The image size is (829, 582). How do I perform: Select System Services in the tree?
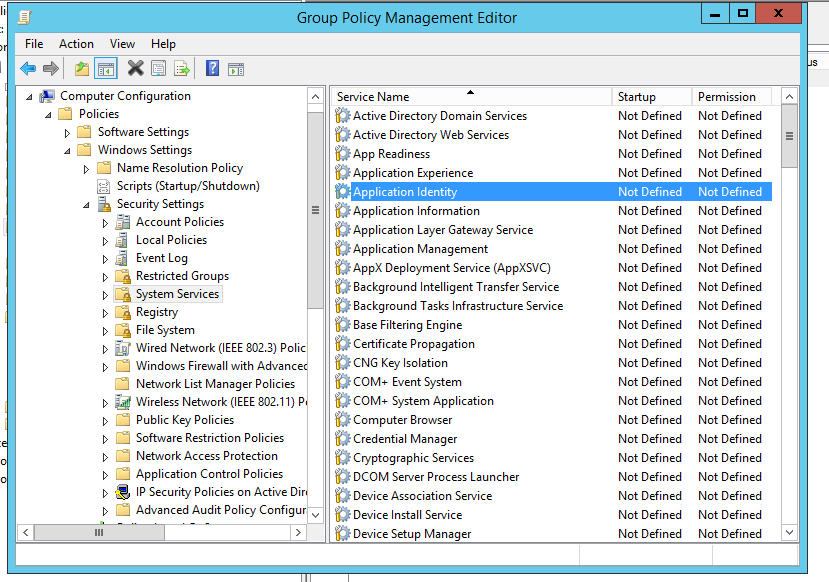[177, 294]
